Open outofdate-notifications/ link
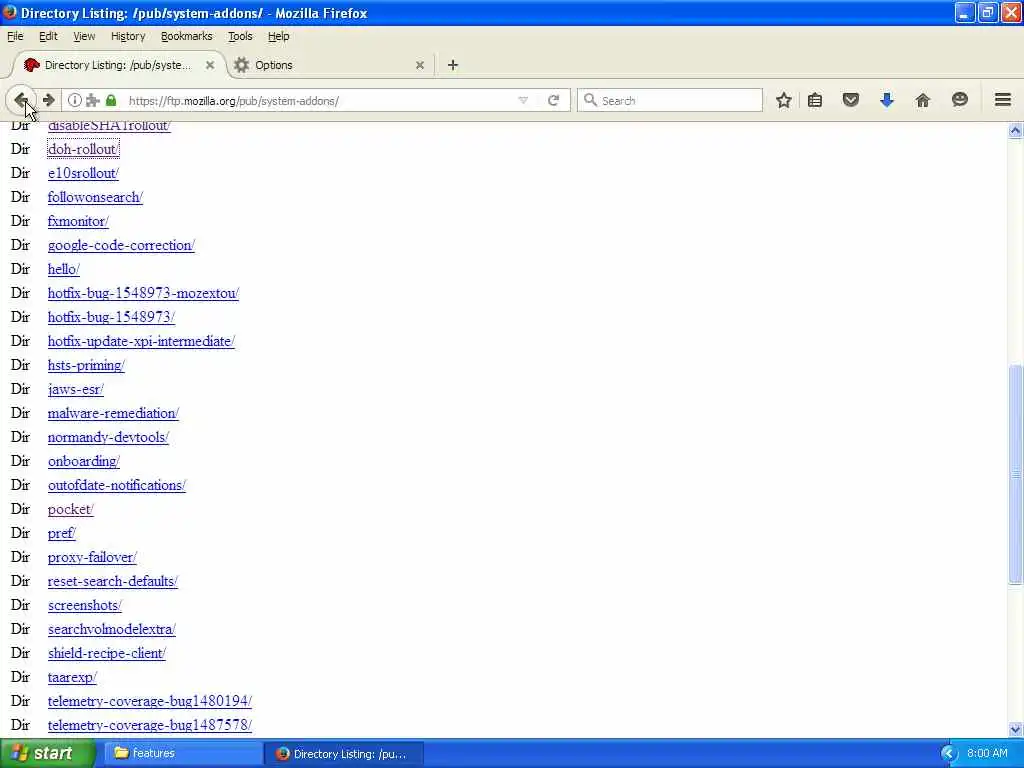1024x768 pixels. click(117, 485)
